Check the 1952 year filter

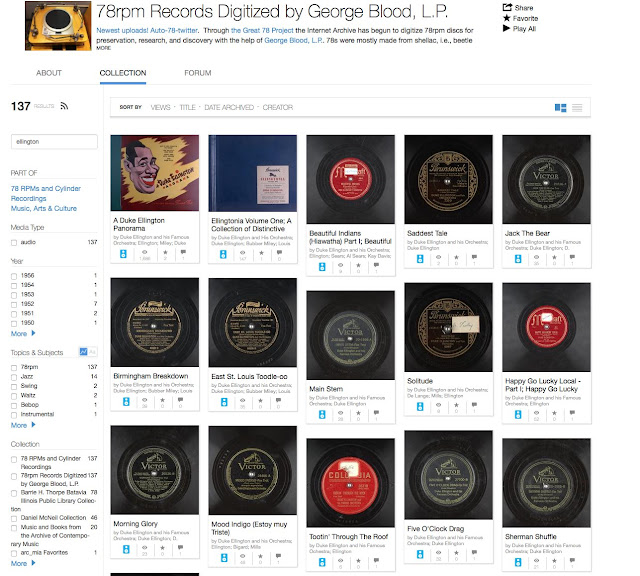(14, 305)
